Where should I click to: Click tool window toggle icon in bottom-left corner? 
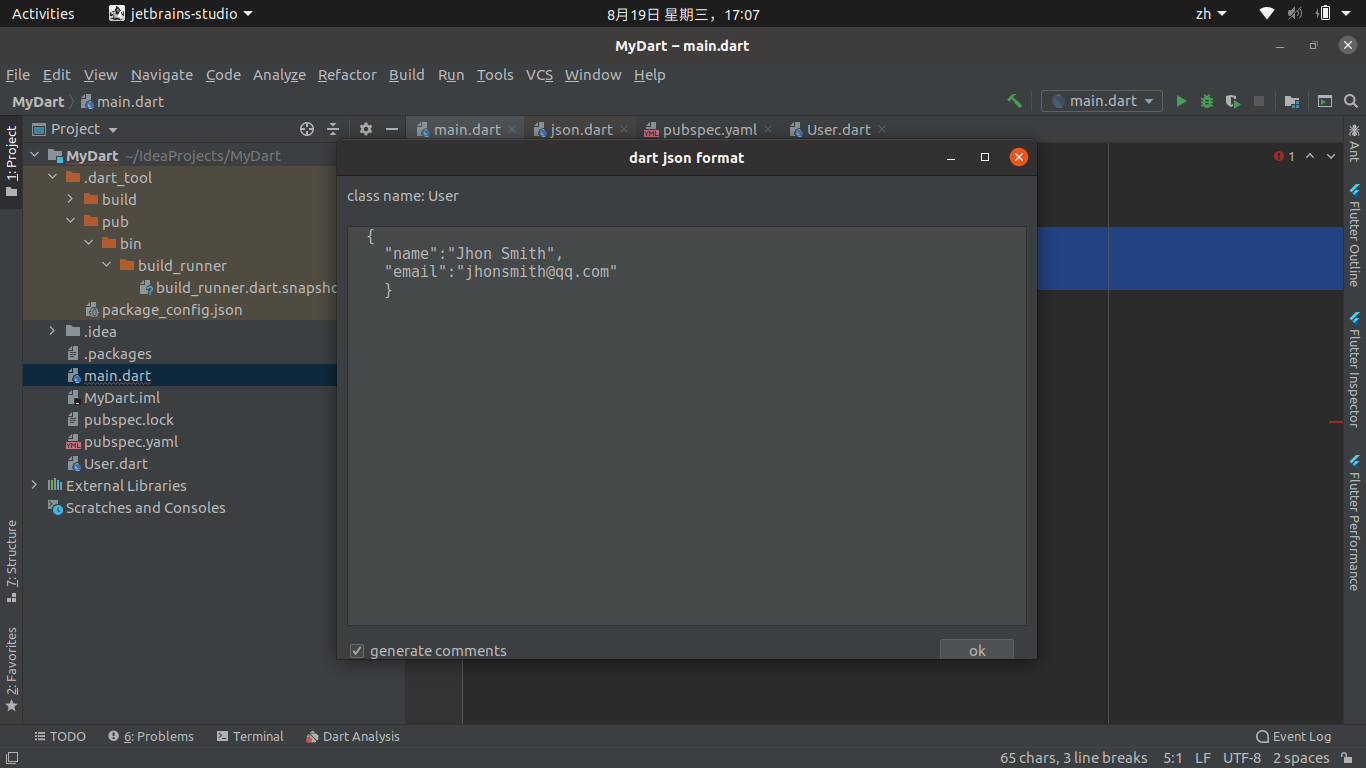coord(11,757)
